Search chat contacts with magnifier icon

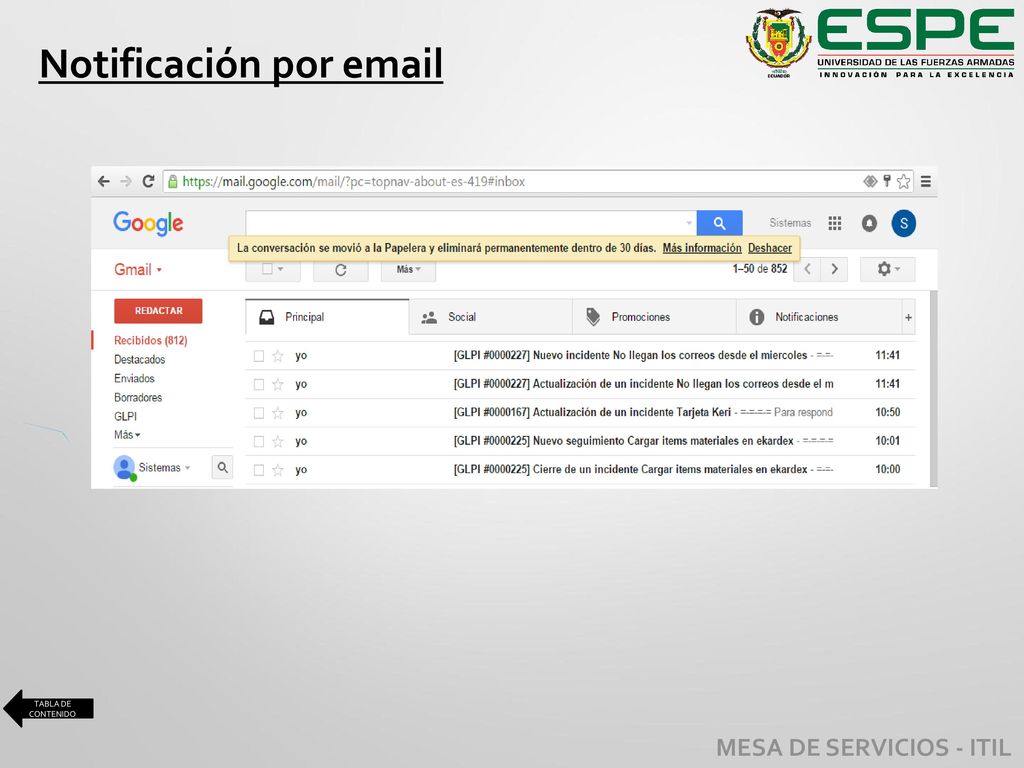coord(222,468)
